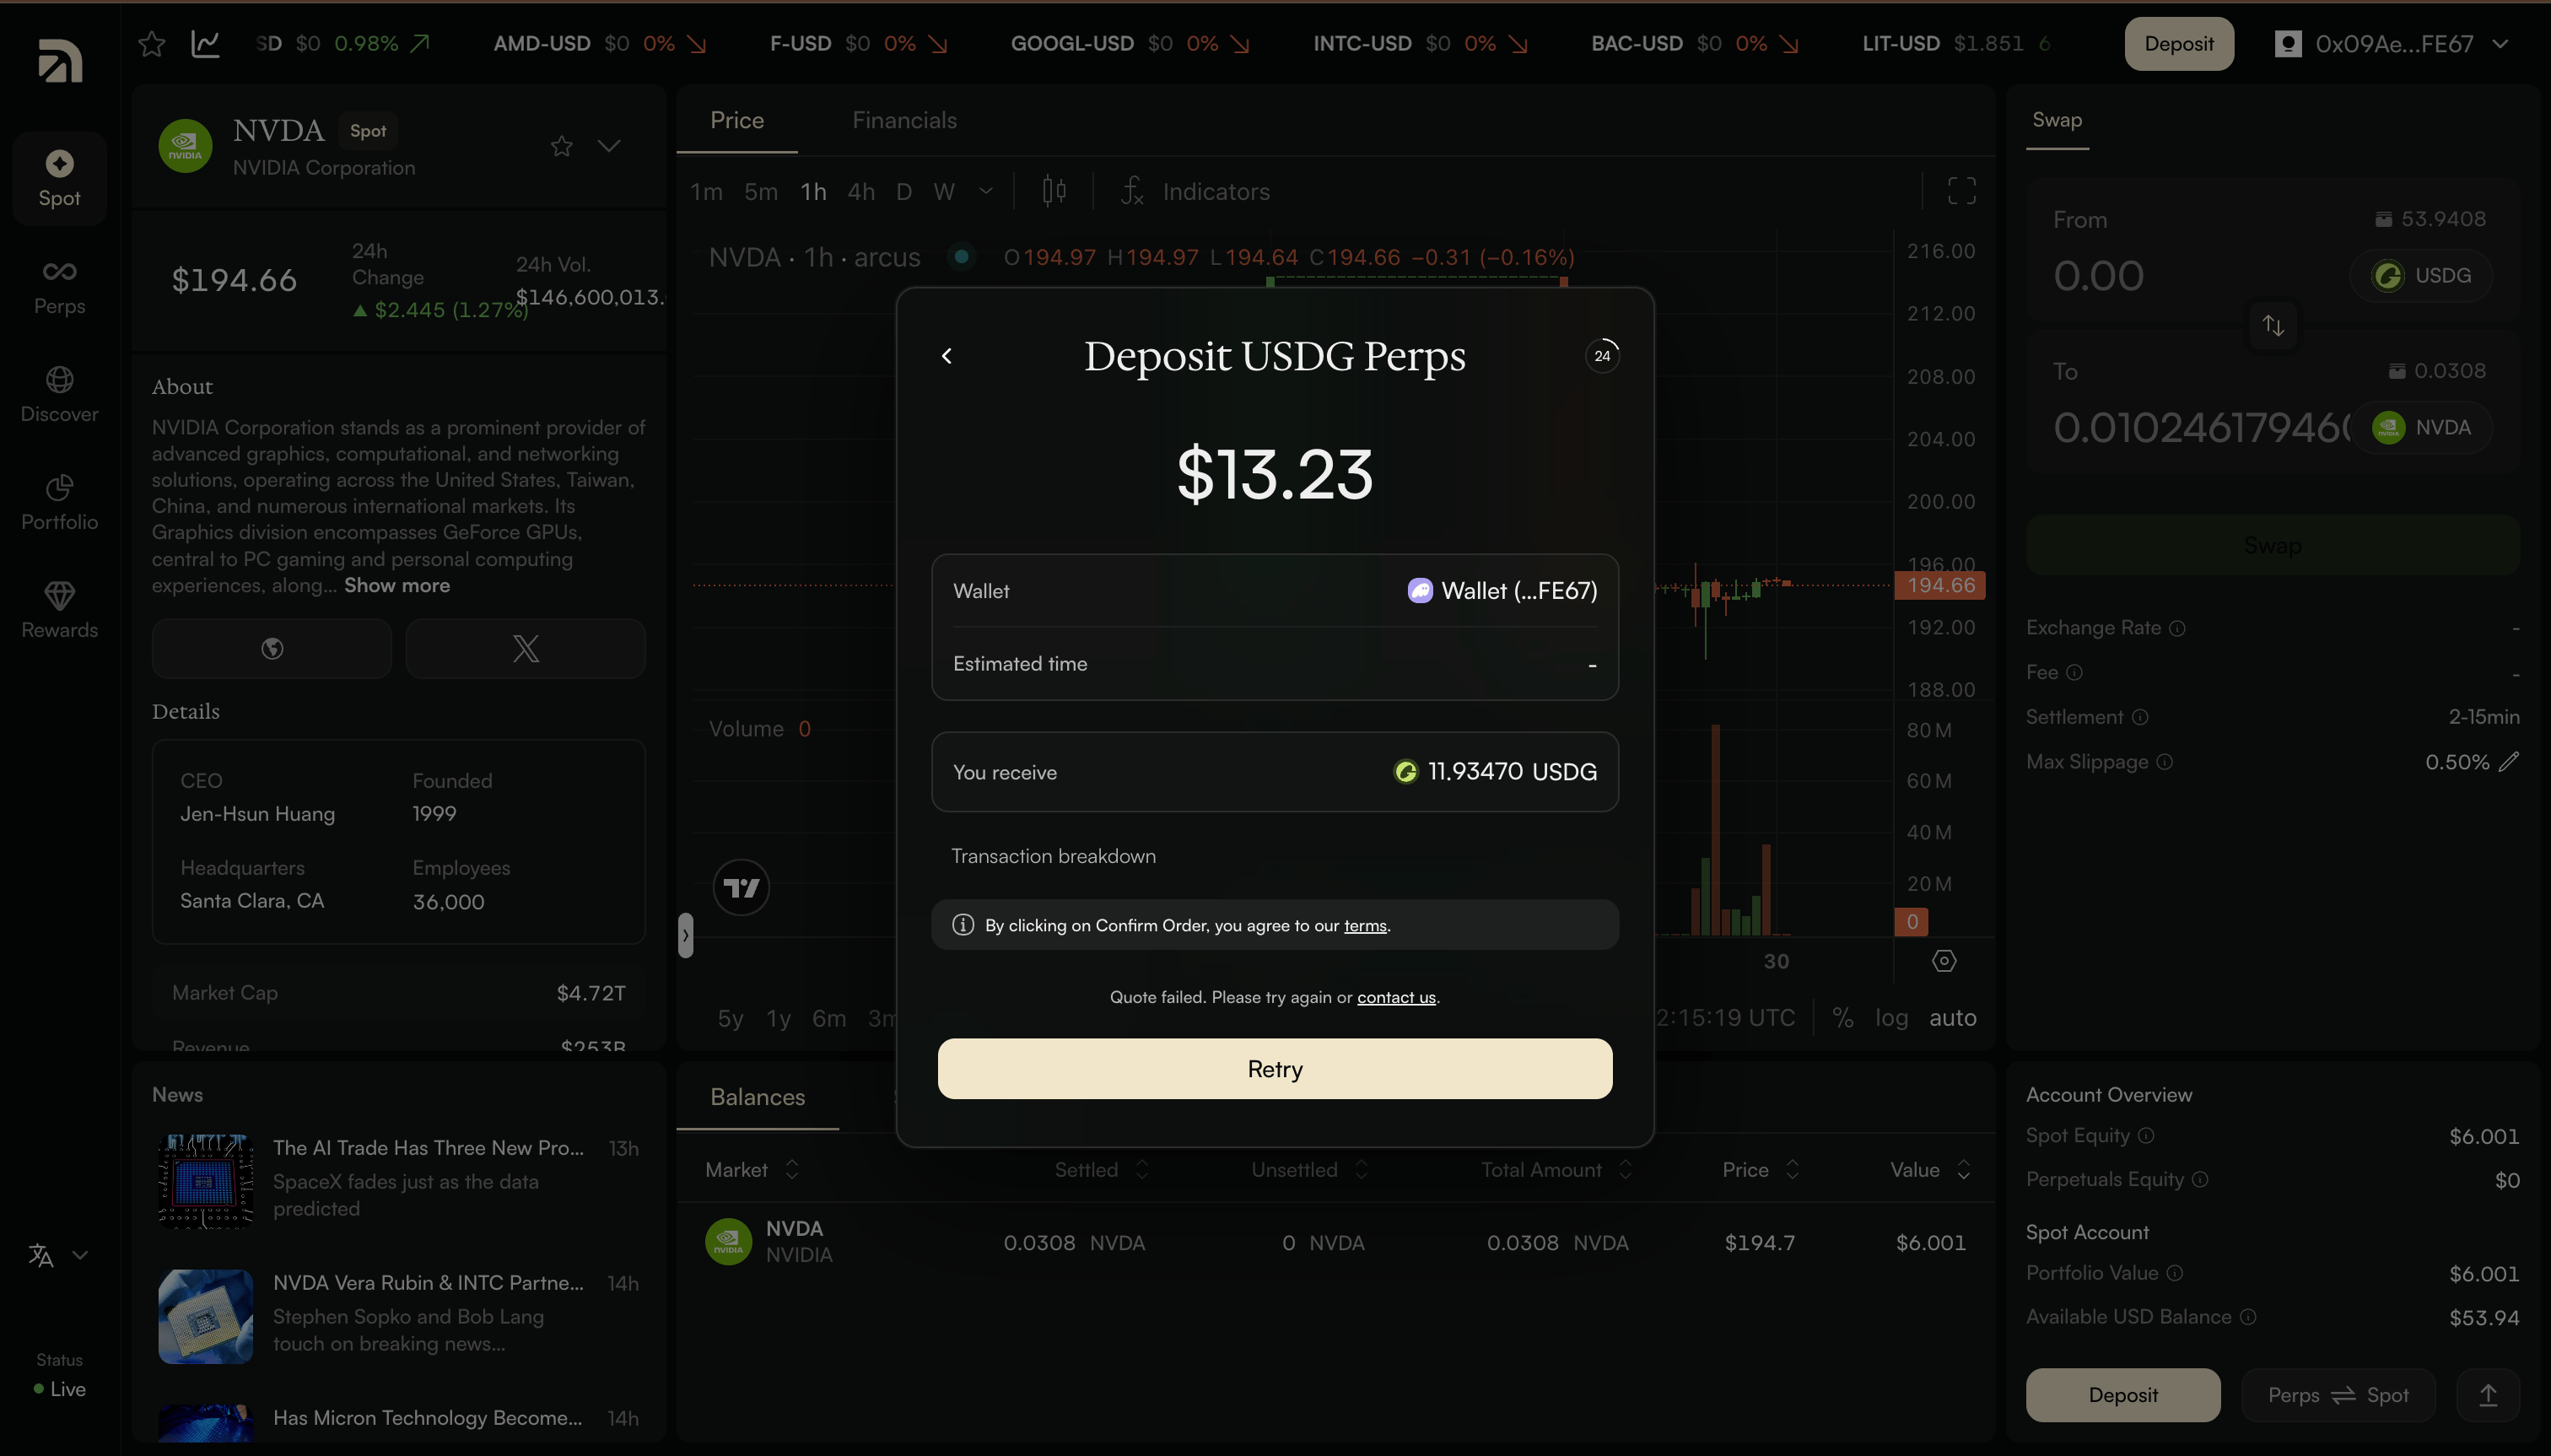
Task: Click the Retry button
Action: (1275, 1069)
